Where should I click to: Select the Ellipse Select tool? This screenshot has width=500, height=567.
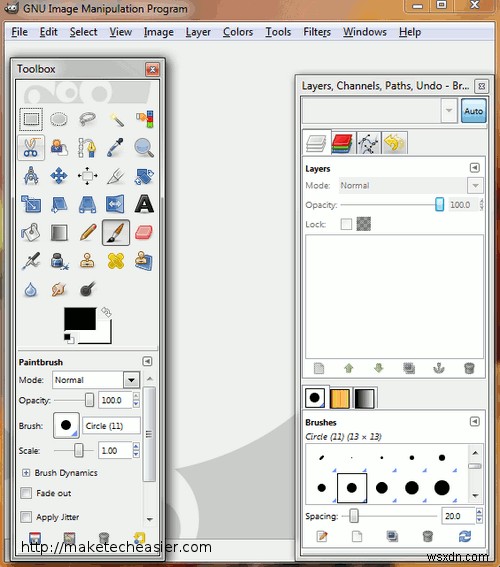(x=59, y=119)
